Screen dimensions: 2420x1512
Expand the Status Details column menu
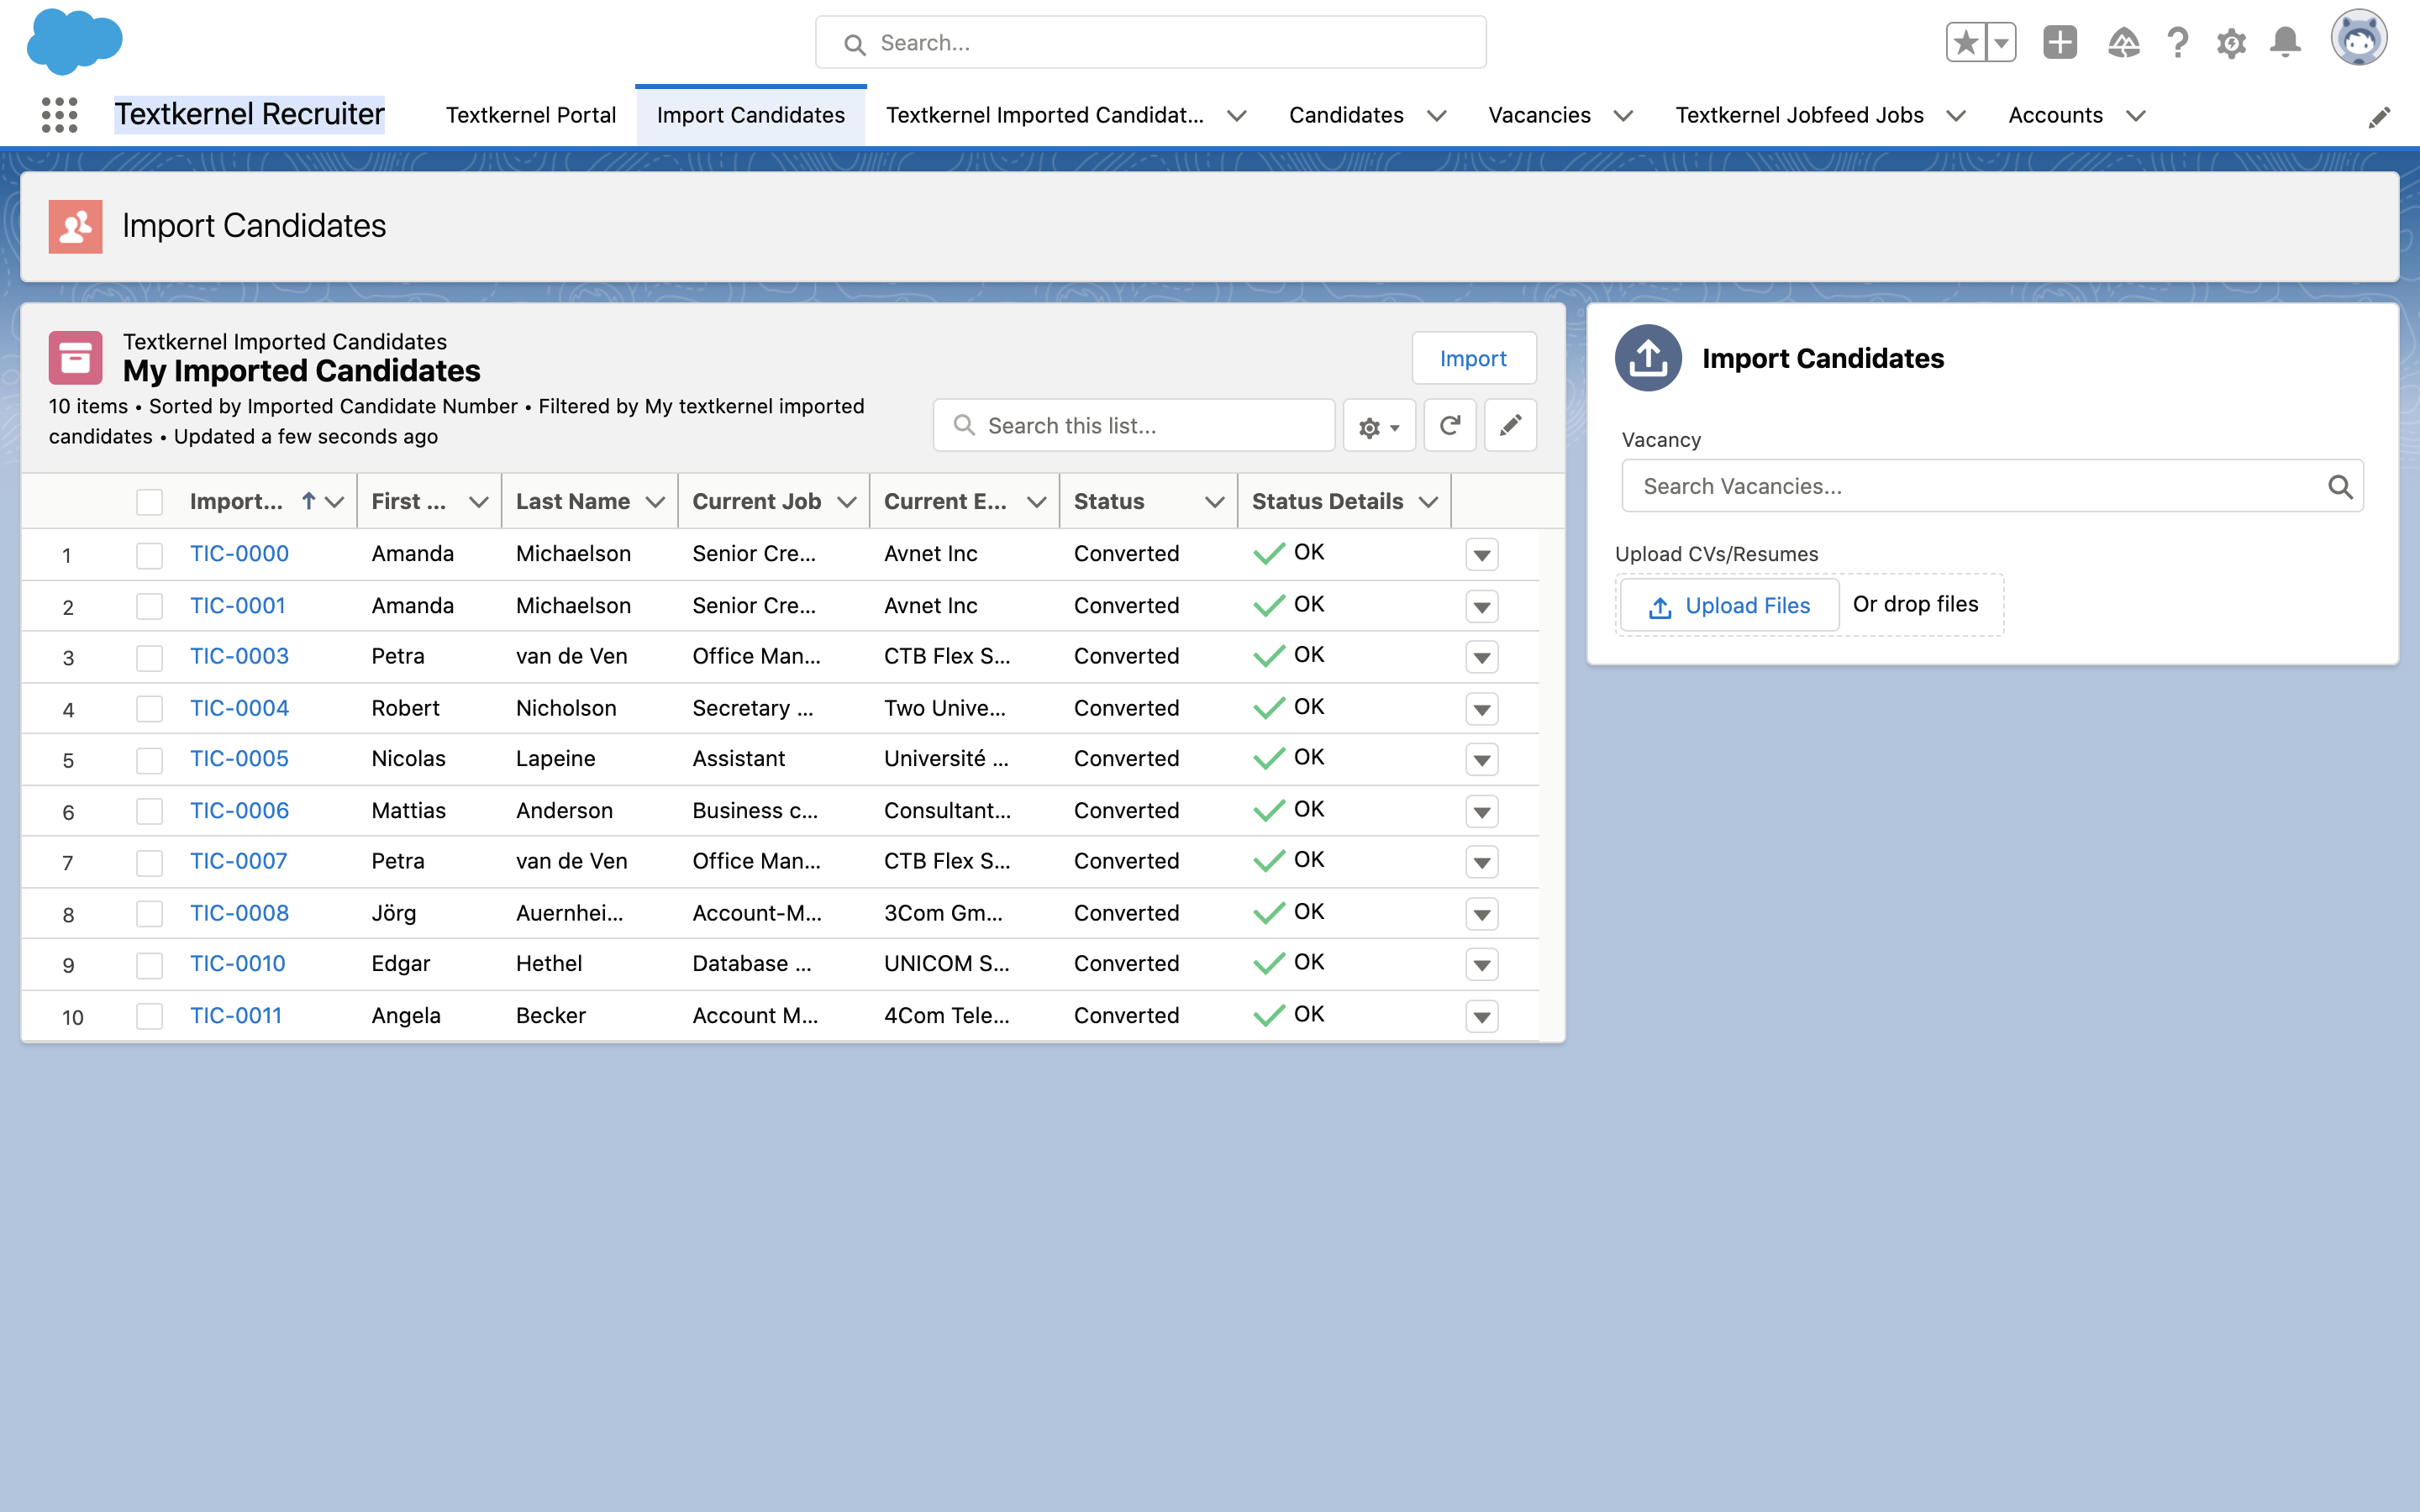[x=1428, y=502]
